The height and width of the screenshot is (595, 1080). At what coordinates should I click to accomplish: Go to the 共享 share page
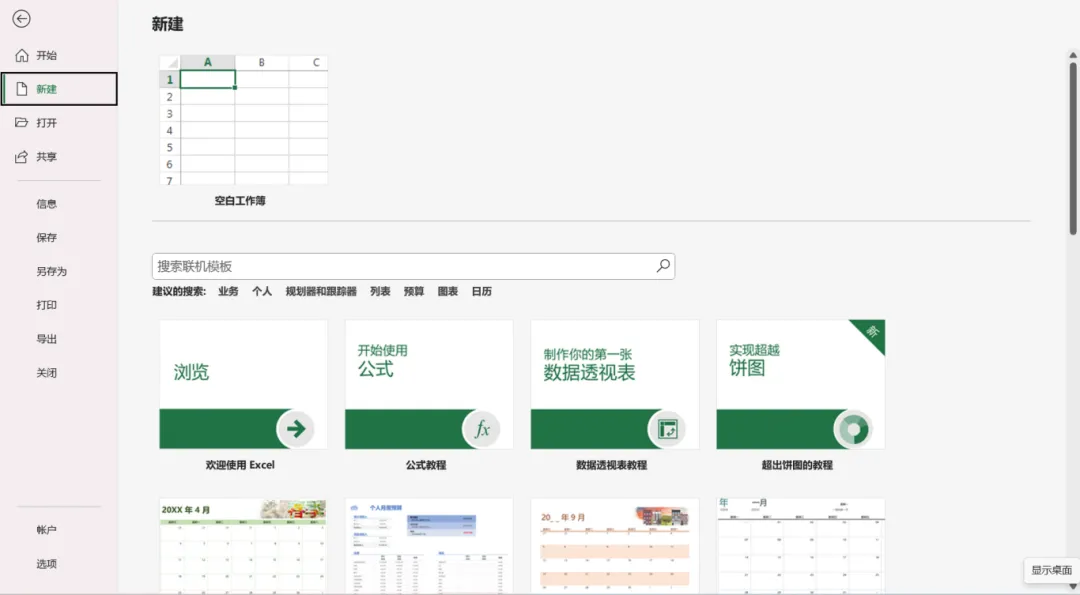point(59,157)
